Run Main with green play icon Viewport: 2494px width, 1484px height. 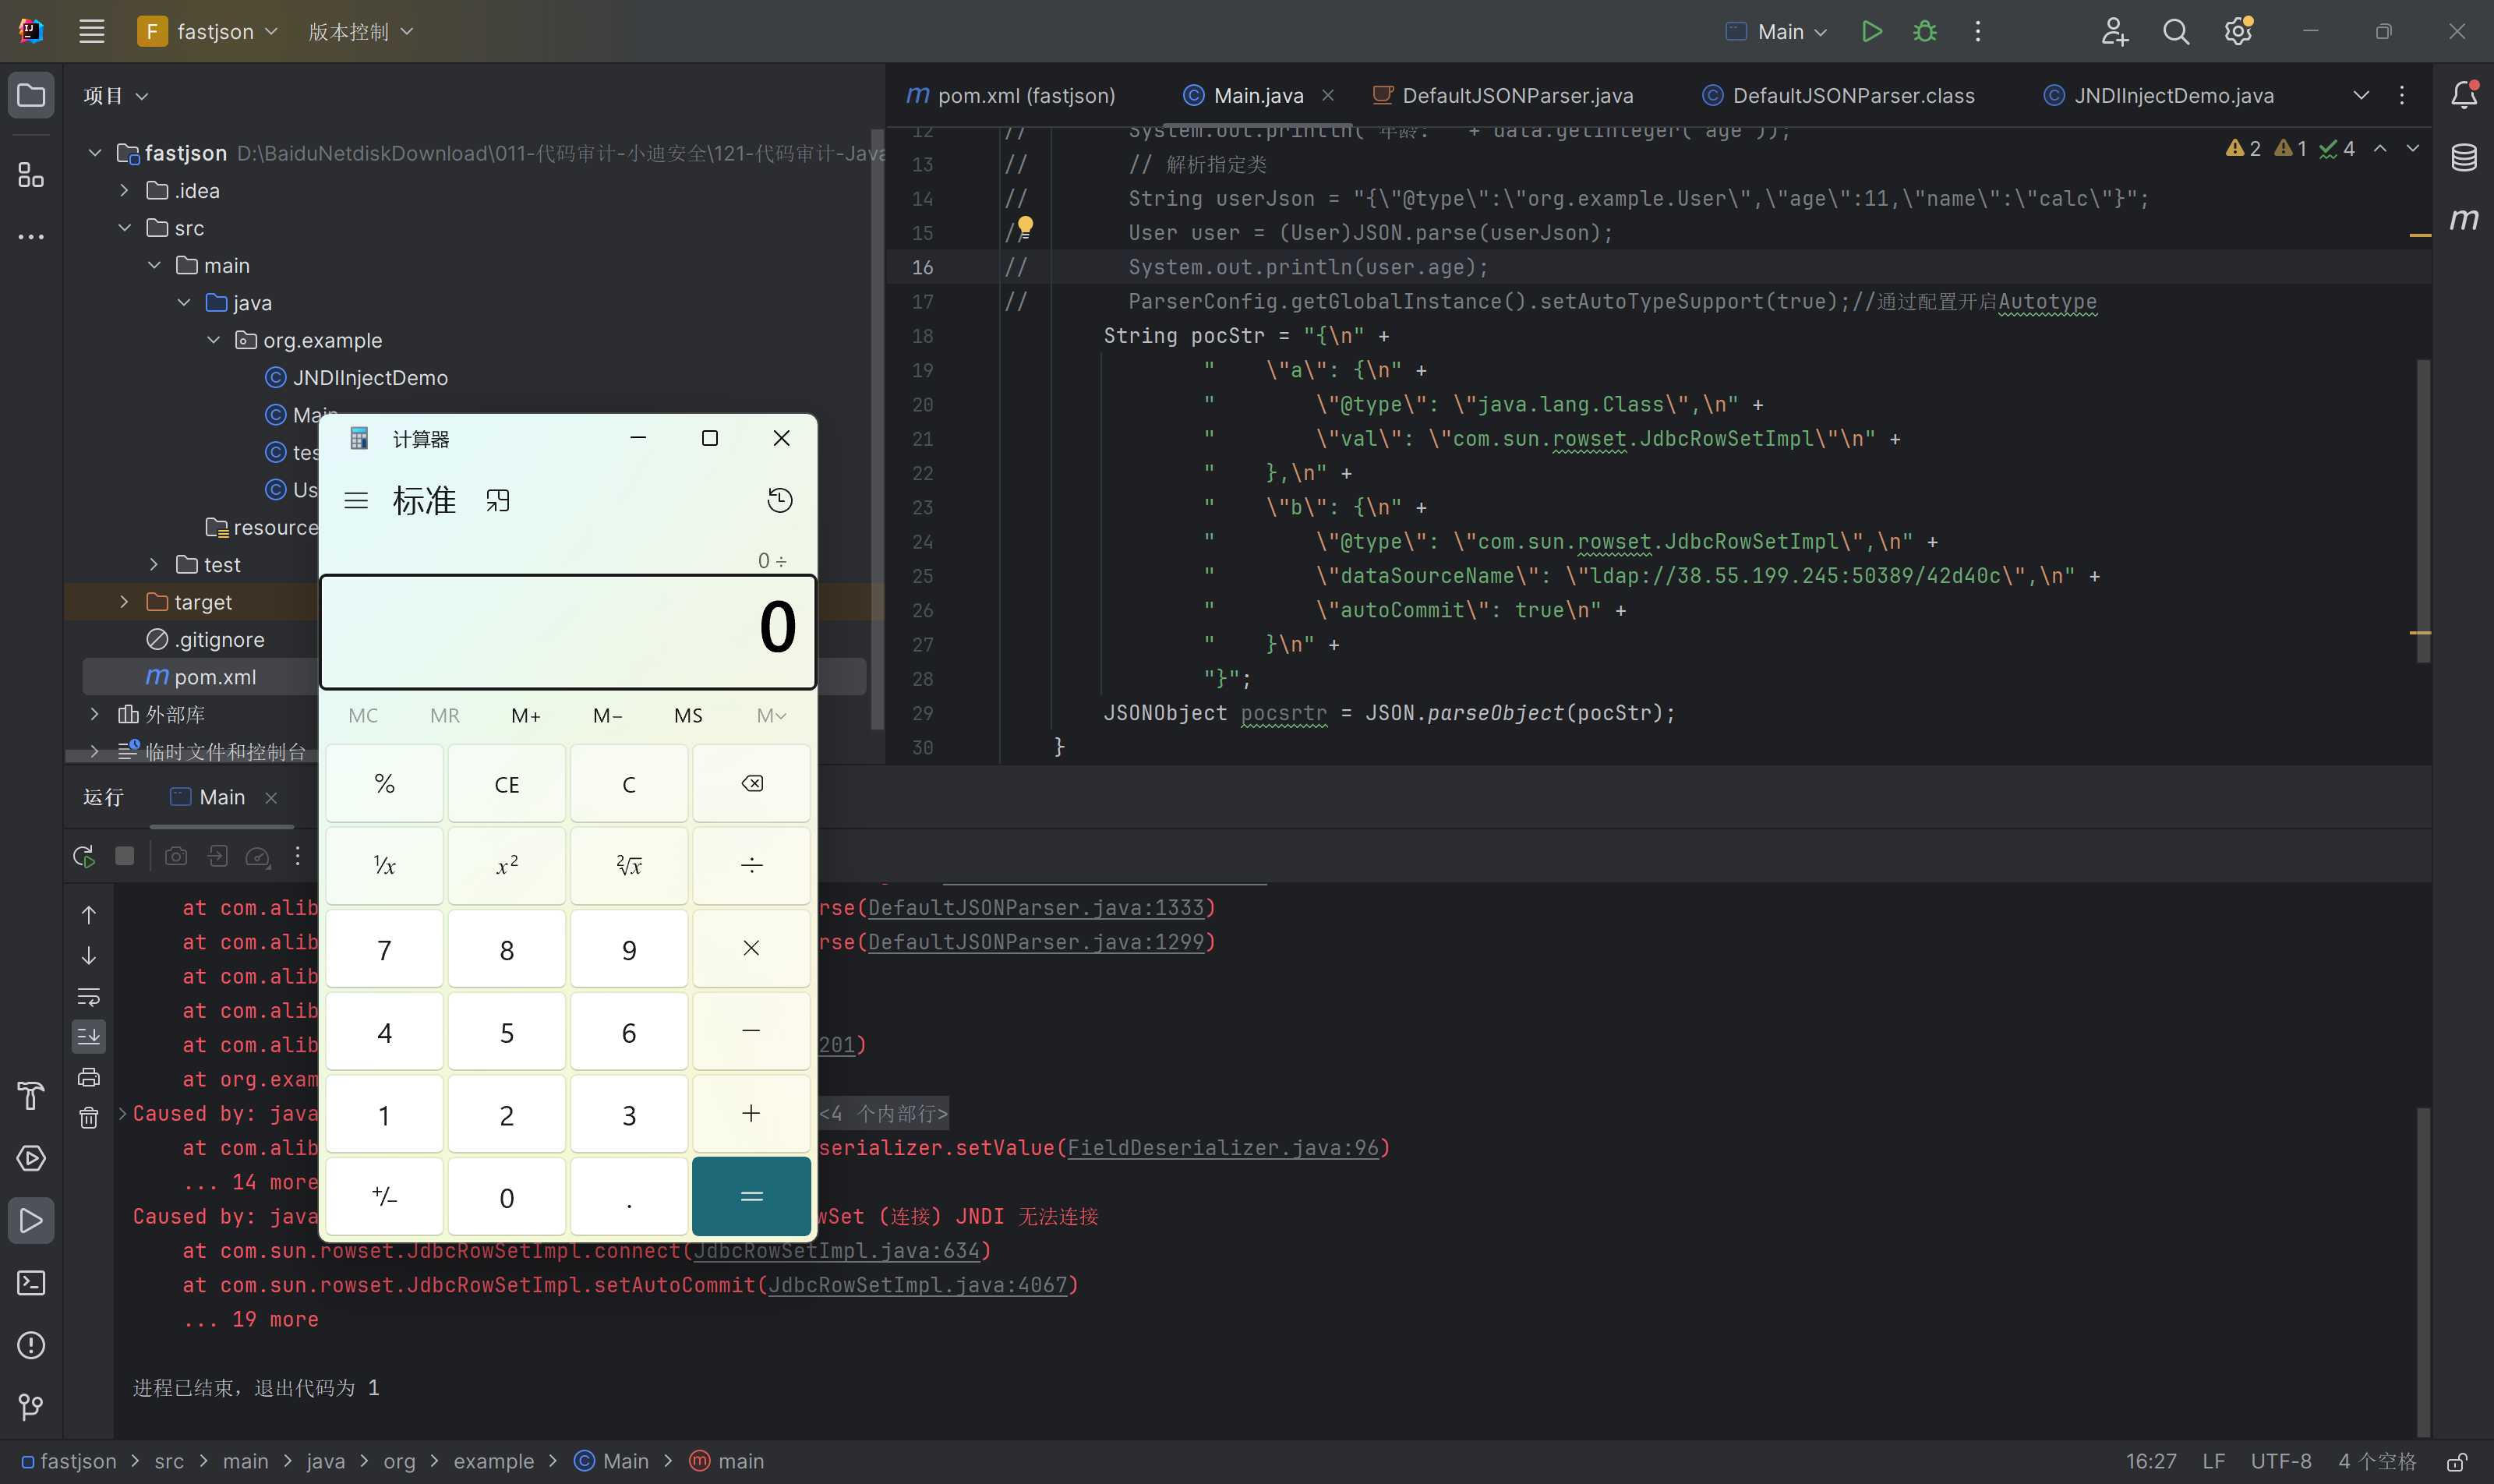pos(1872,32)
